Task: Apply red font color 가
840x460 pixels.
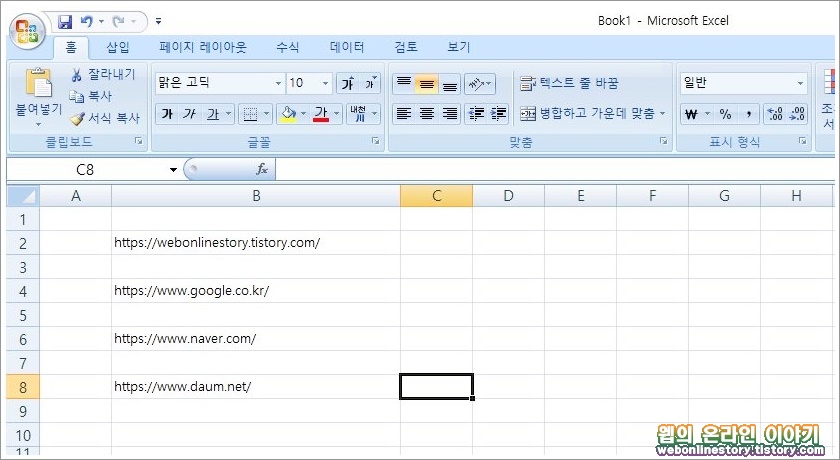Action: [321, 114]
